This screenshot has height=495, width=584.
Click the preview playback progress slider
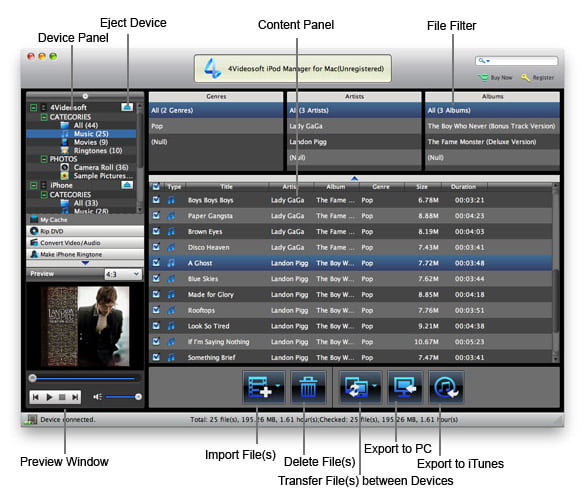pos(85,378)
